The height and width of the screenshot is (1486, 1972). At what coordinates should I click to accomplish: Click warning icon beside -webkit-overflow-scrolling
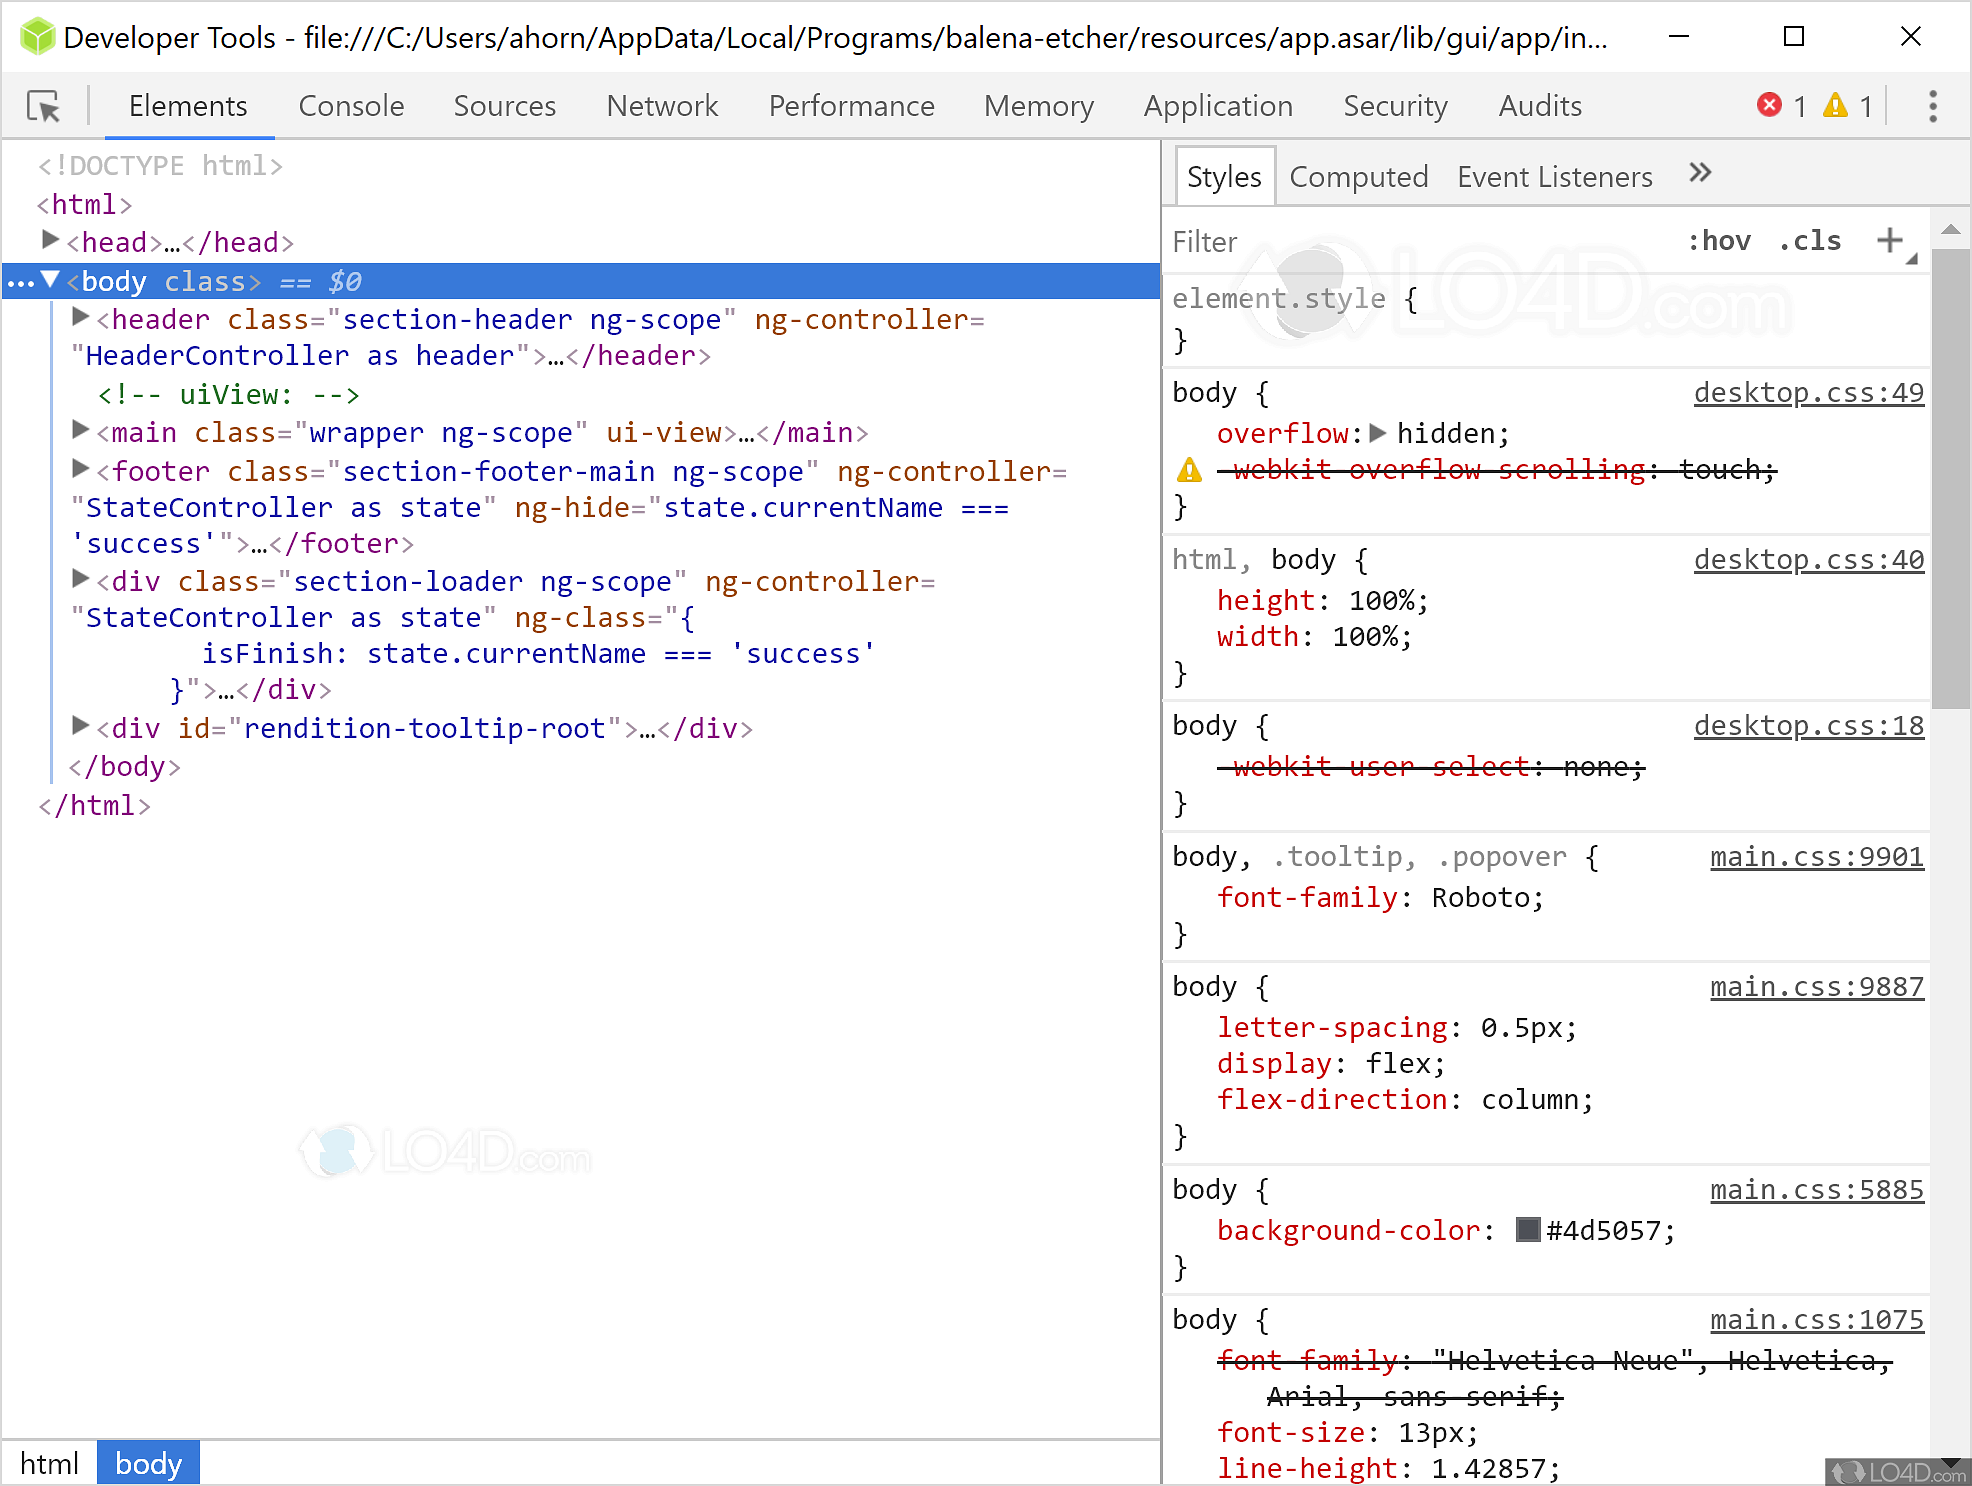pos(1189,470)
